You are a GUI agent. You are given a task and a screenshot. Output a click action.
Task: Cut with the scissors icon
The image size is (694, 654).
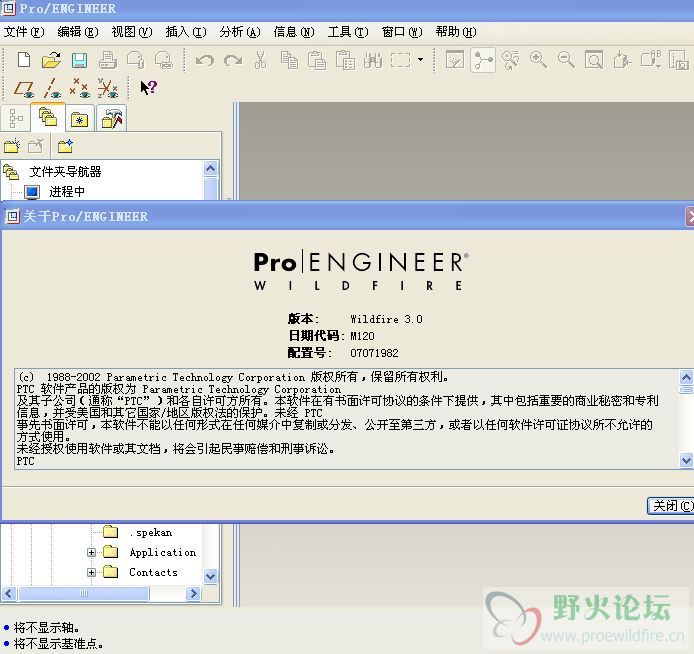click(261, 60)
